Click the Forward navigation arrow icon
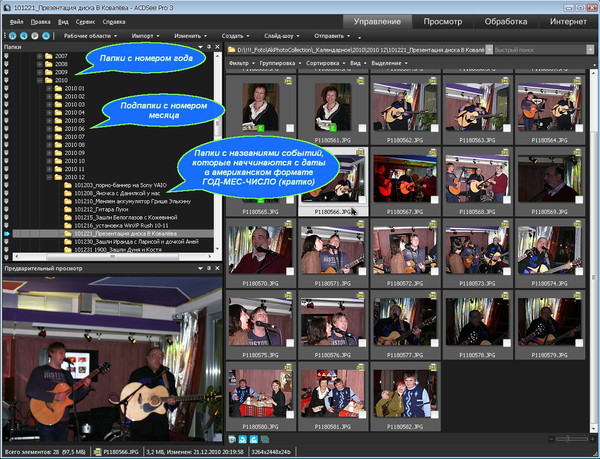Screen dimensions: 600x459 tap(35, 36)
